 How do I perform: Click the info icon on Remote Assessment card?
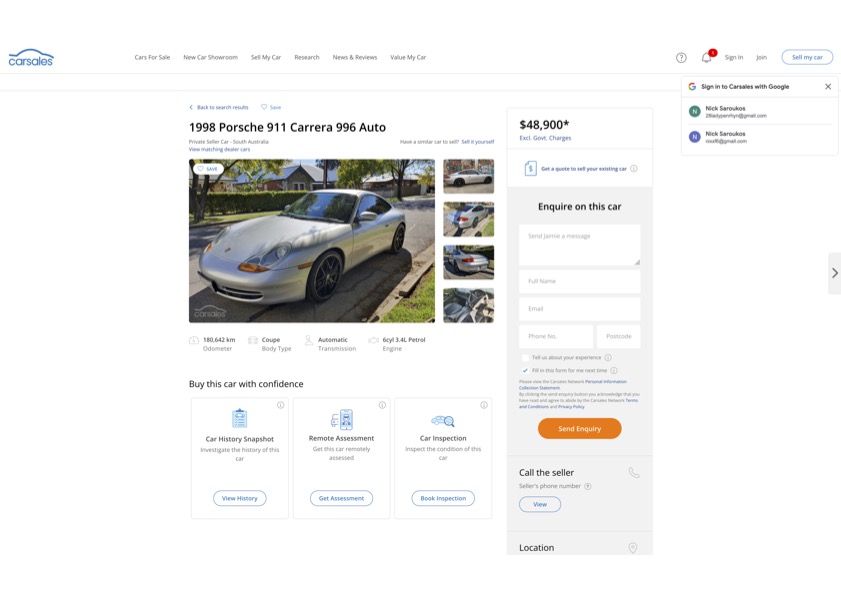click(x=382, y=405)
